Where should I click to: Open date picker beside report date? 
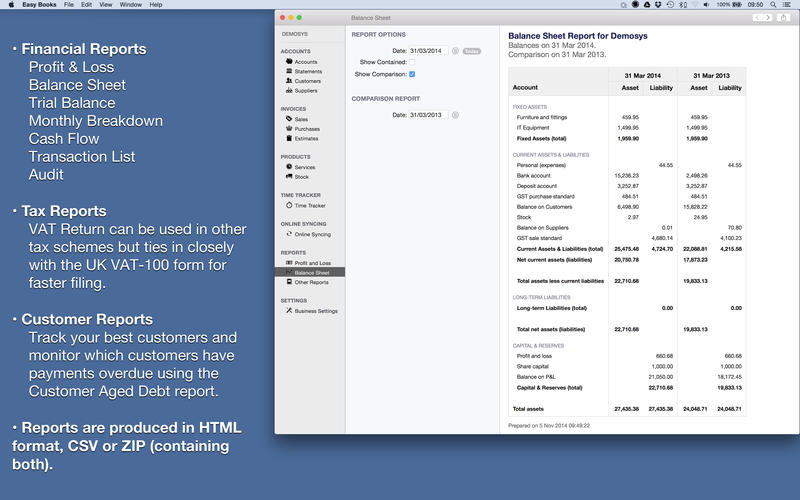point(455,50)
